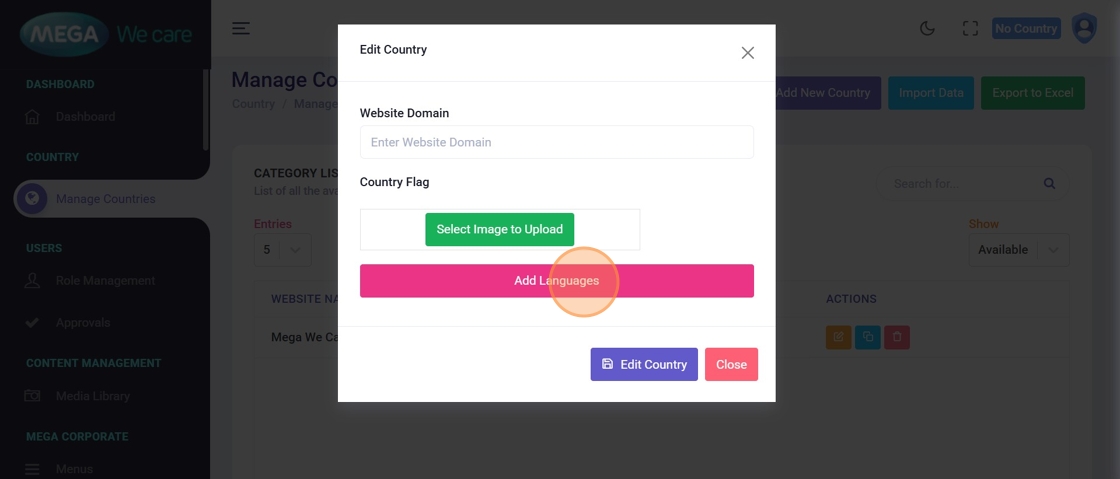The image size is (1120, 479).
Task: Click the red delete row icon
Action: tap(897, 337)
